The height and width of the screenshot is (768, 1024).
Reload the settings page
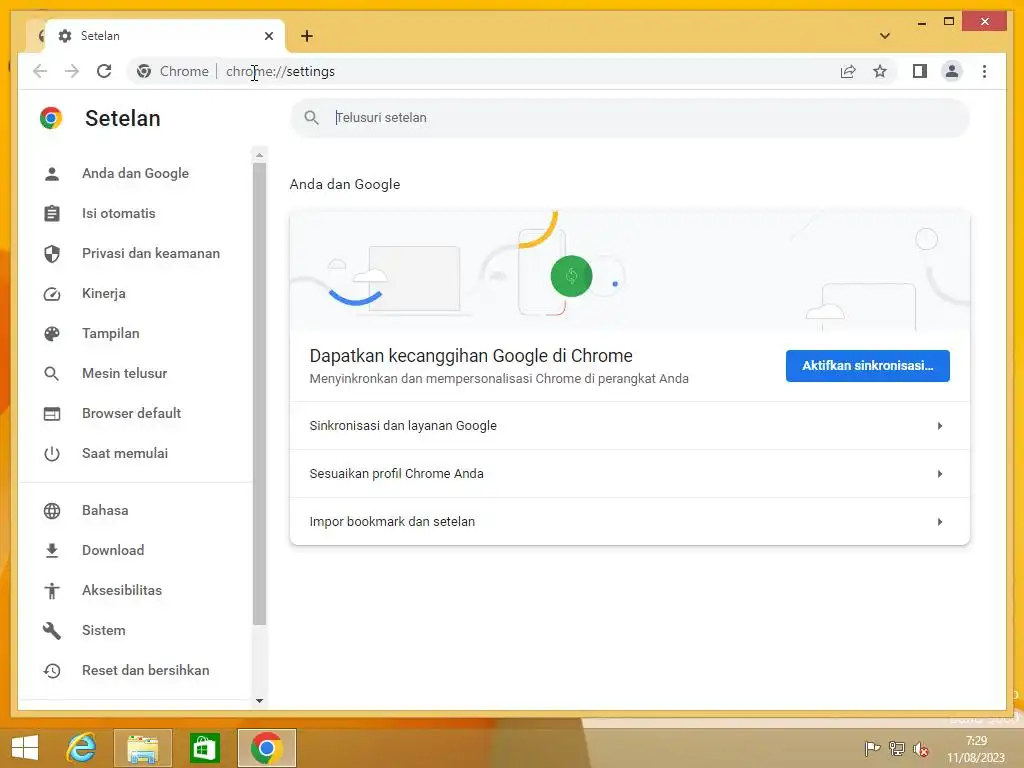(x=104, y=71)
